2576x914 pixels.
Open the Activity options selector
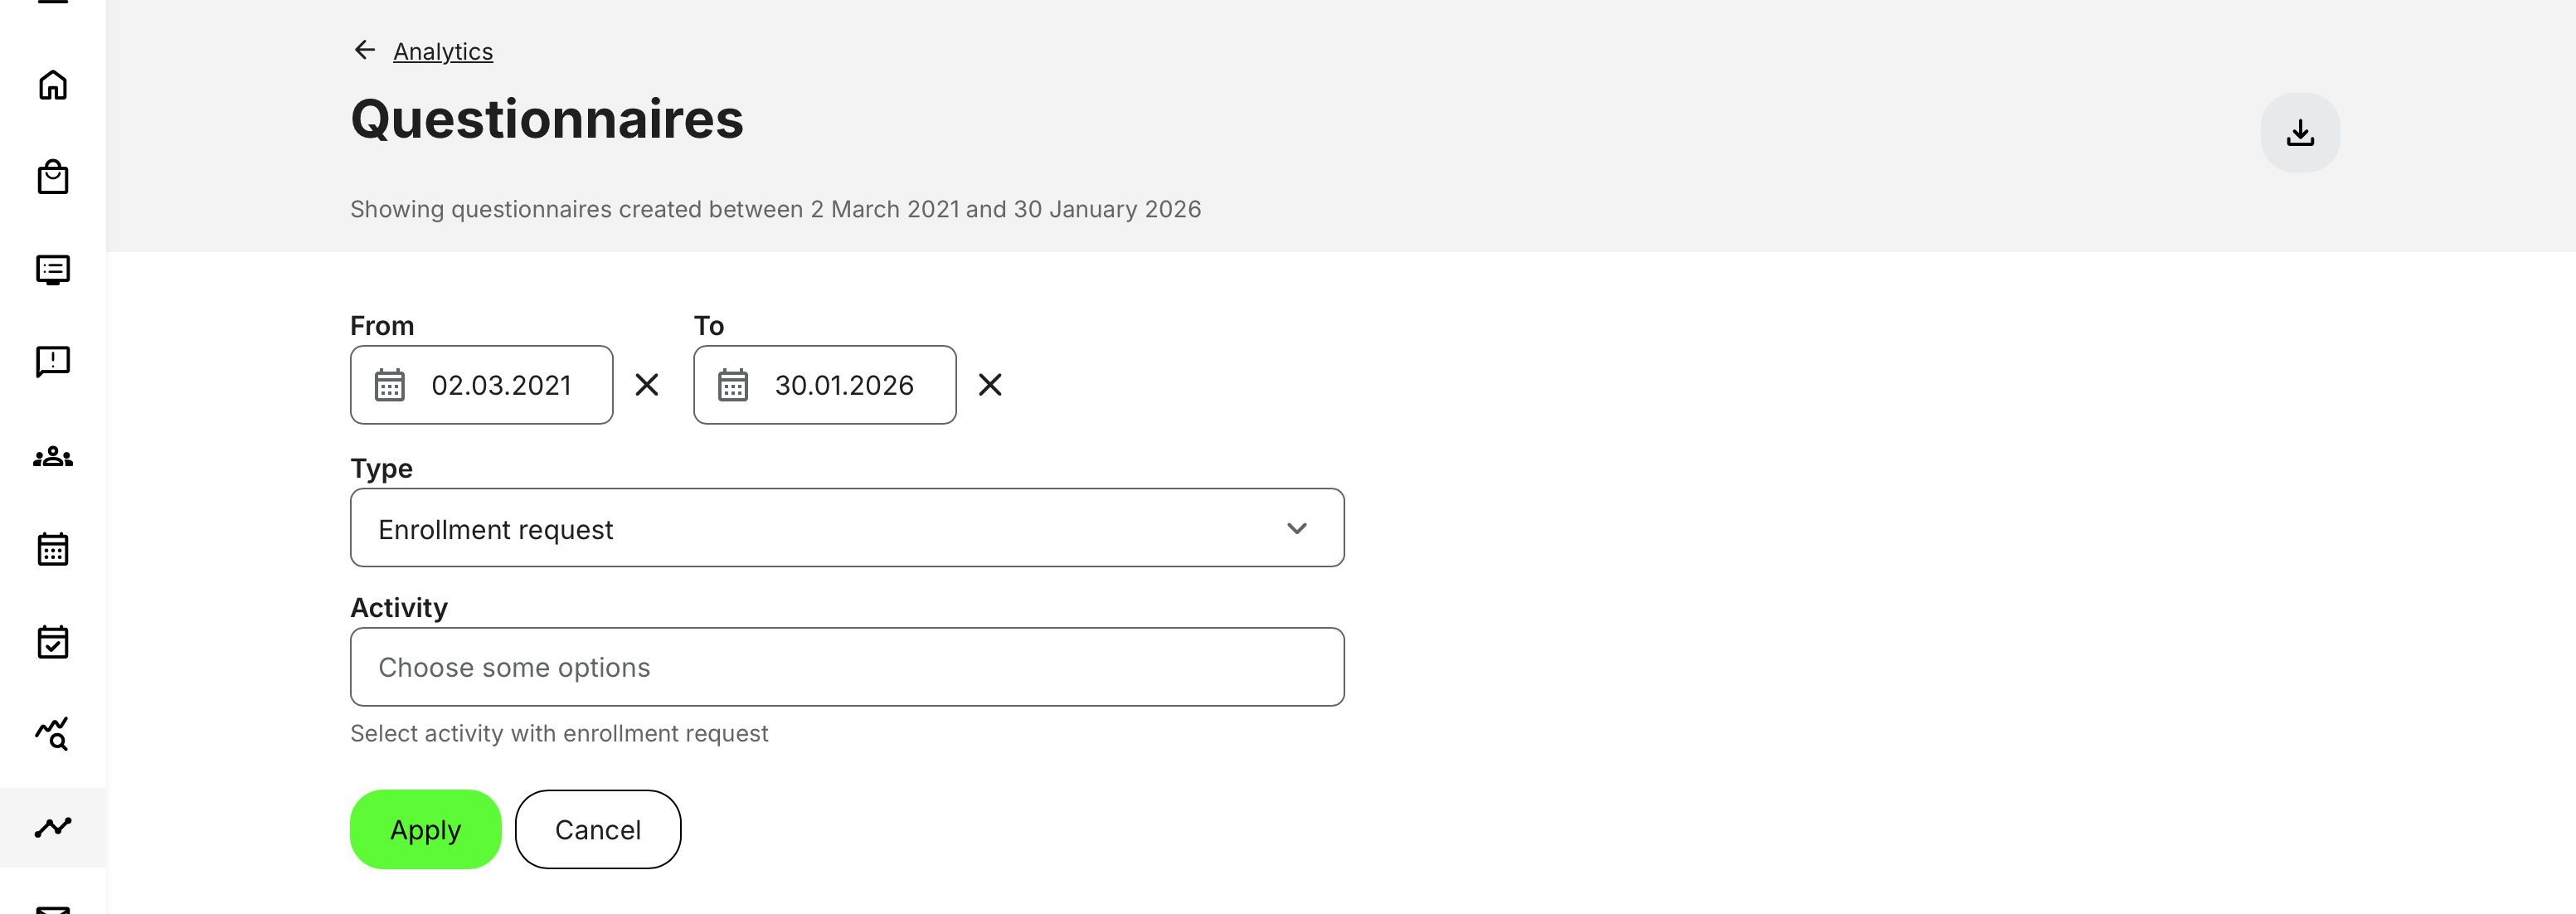pos(846,666)
